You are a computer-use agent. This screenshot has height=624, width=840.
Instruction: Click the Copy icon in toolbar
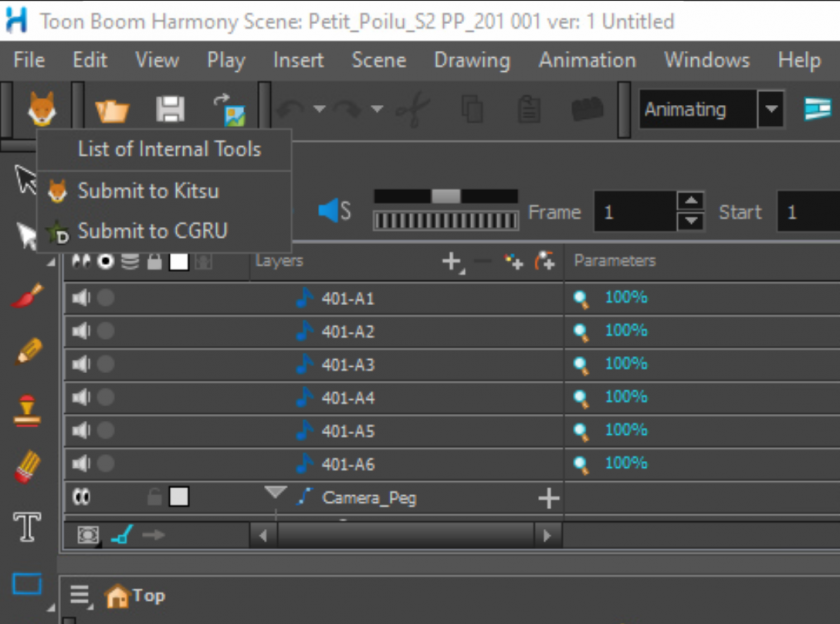click(x=472, y=109)
